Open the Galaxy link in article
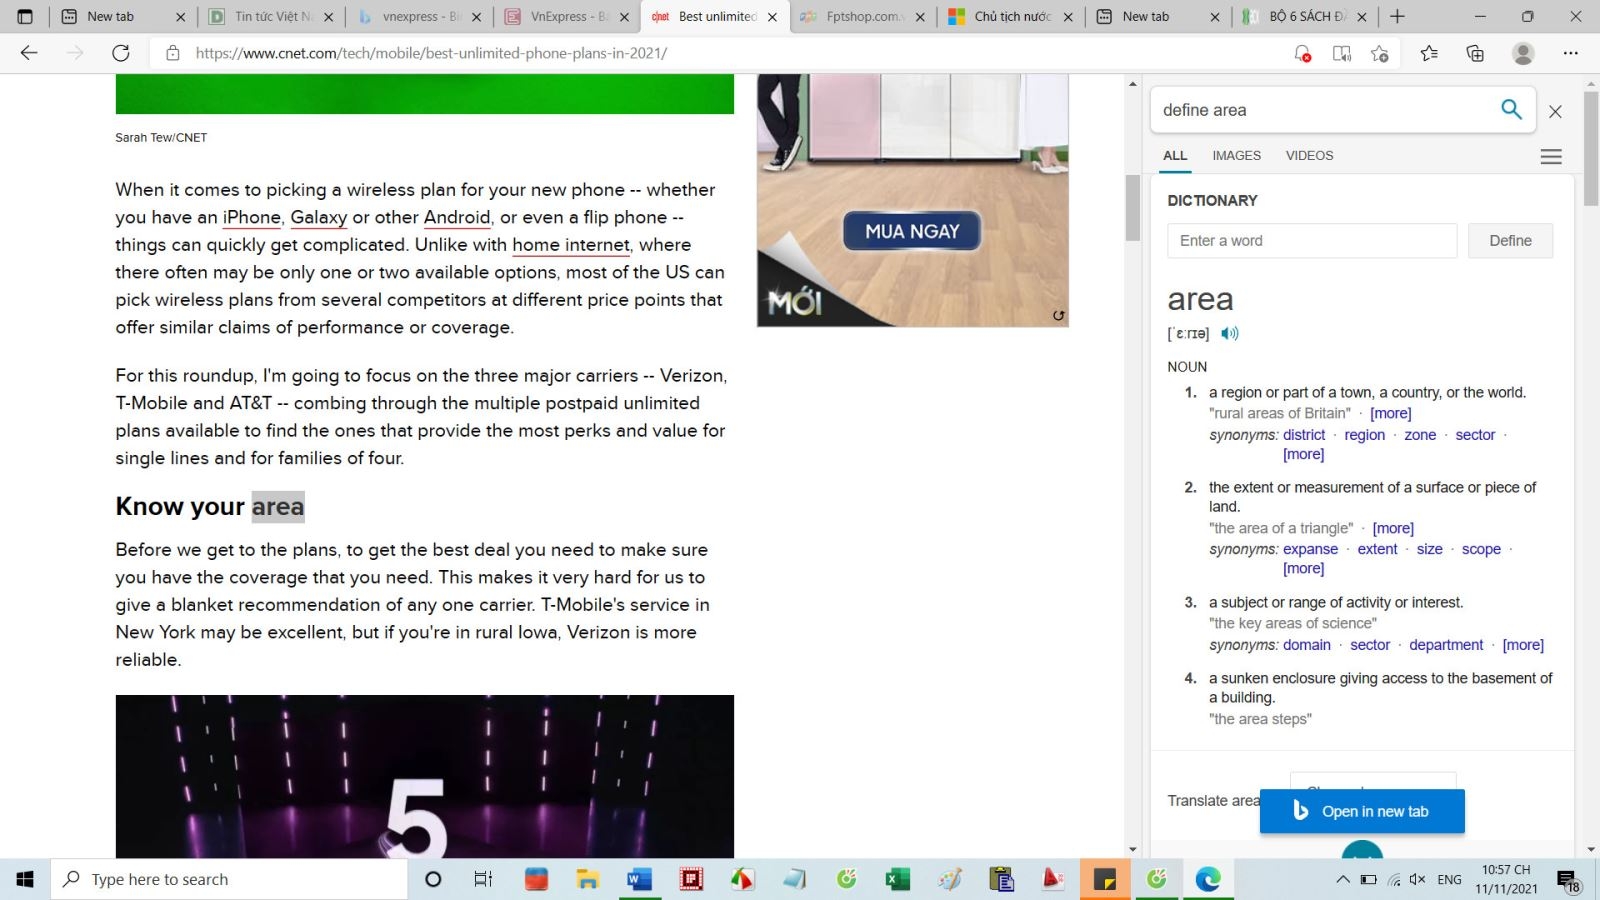The width and height of the screenshot is (1600, 900). point(318,217)
